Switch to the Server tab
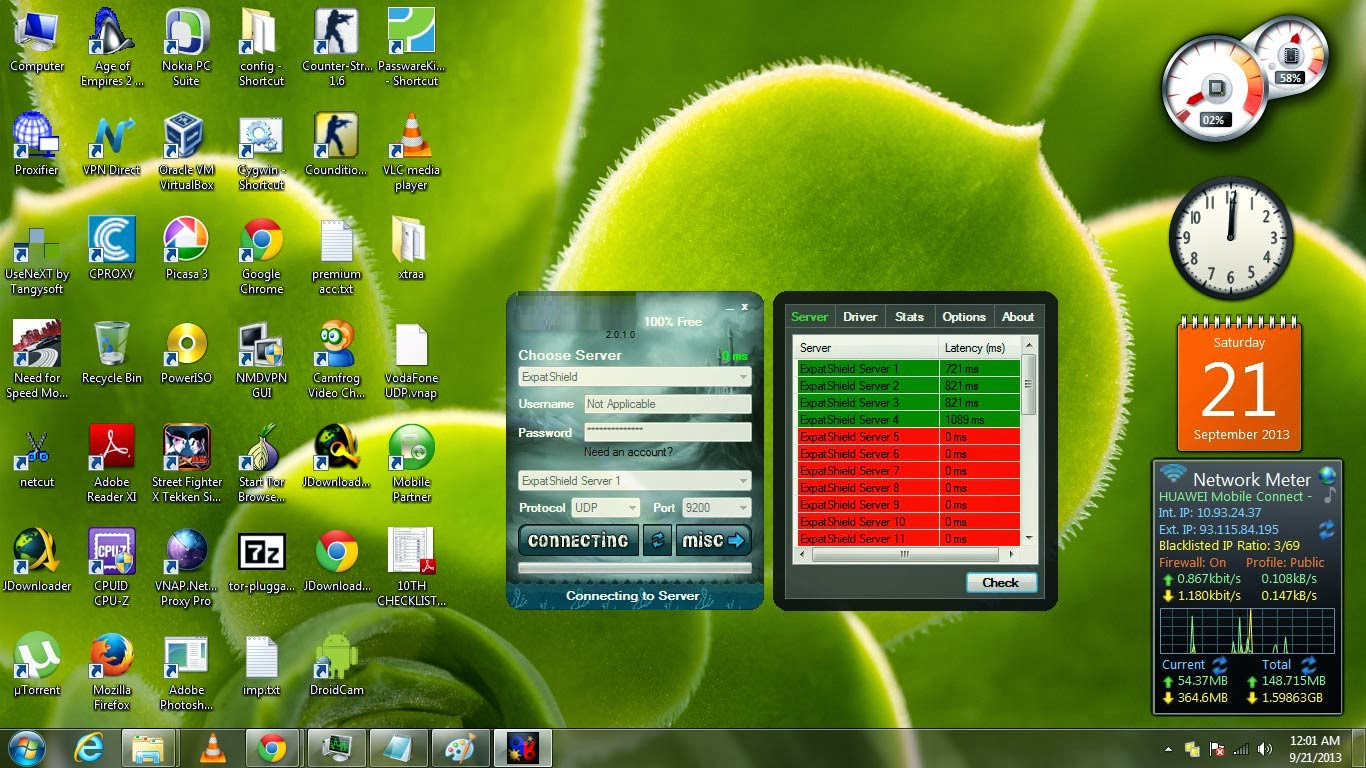The height and width of the screenshot is (768, 1366). (x=809, y=317)
